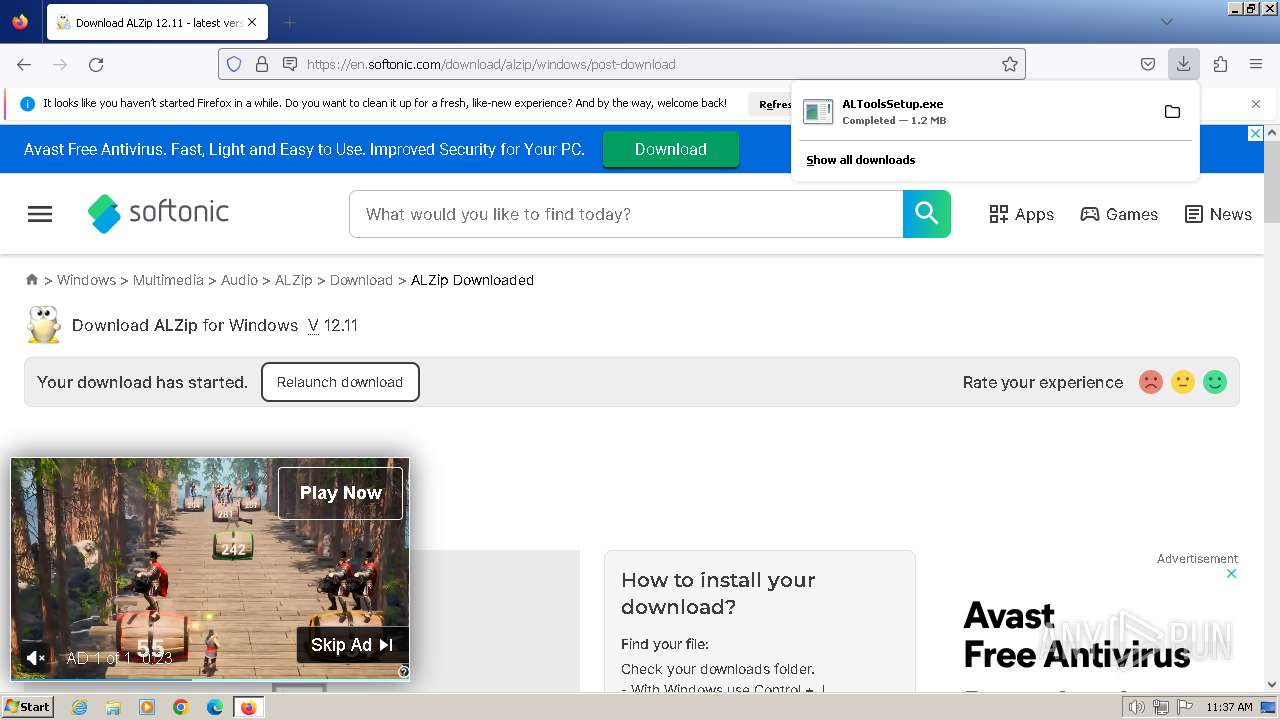
Task: Open the ALZip breadcrumb link
Action: pos(294,280)
